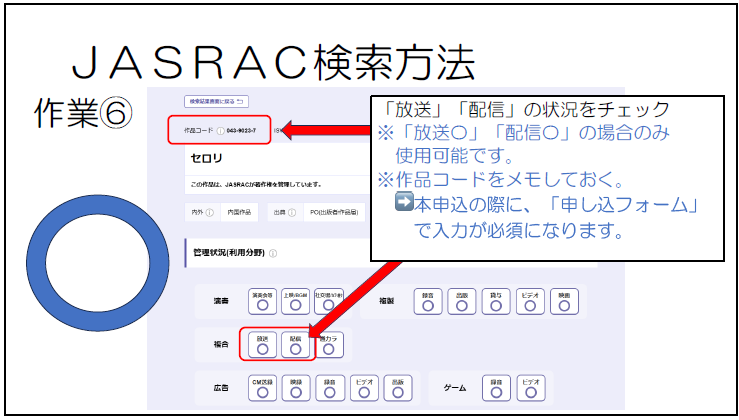This screenshot has height=420, width=739.
Task: Click the 出典 field label
Action: pos(279,213)
